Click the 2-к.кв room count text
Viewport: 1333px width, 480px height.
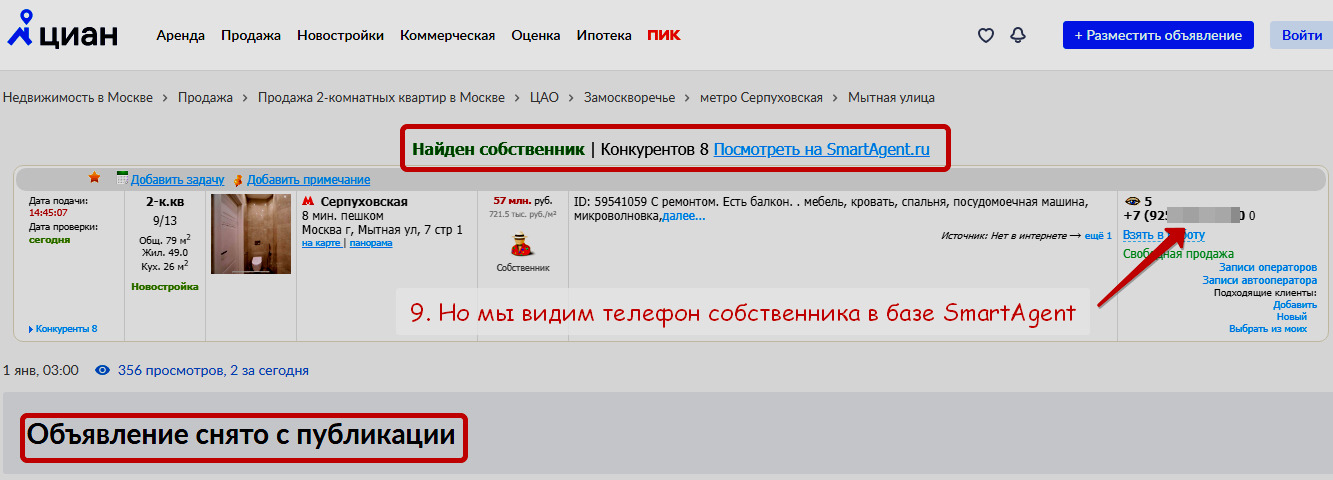point(165,202)
